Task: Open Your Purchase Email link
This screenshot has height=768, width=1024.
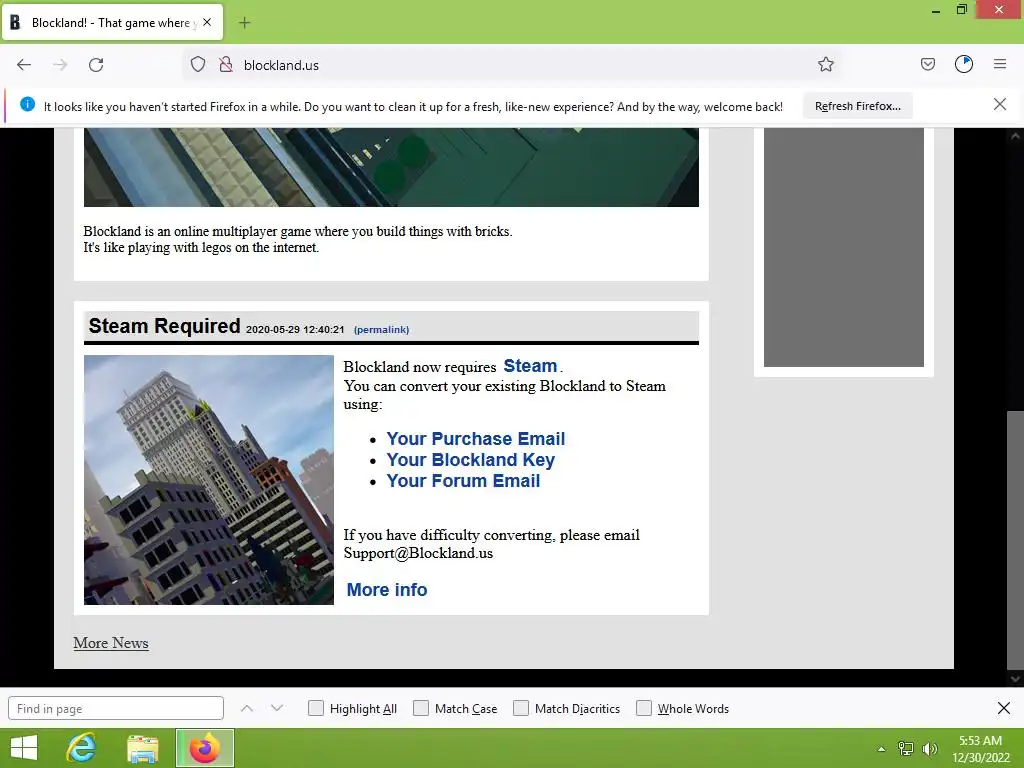Action: click(x=475, y=439)
